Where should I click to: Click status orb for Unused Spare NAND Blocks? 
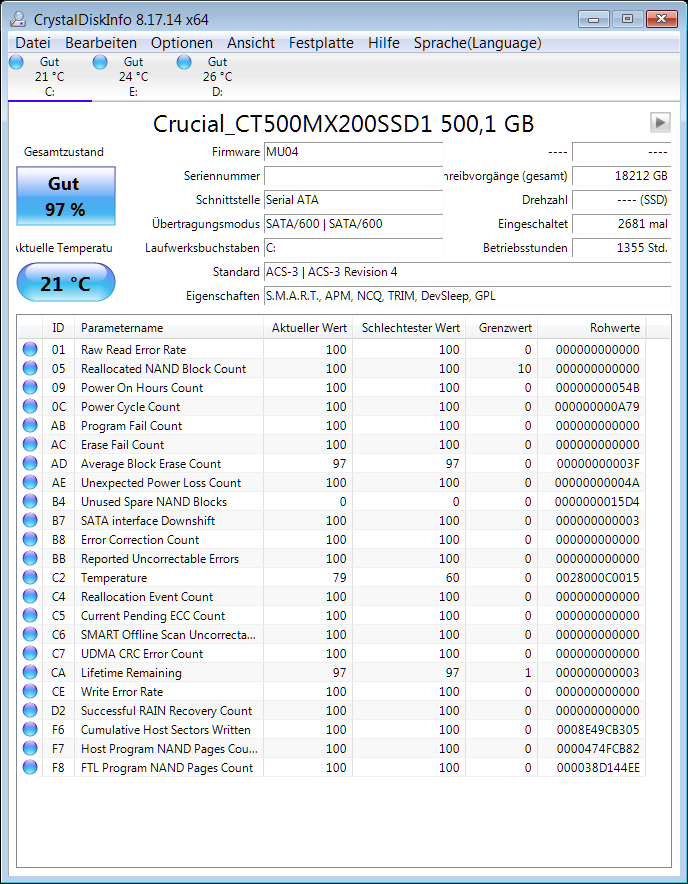[x=30, y=502]
